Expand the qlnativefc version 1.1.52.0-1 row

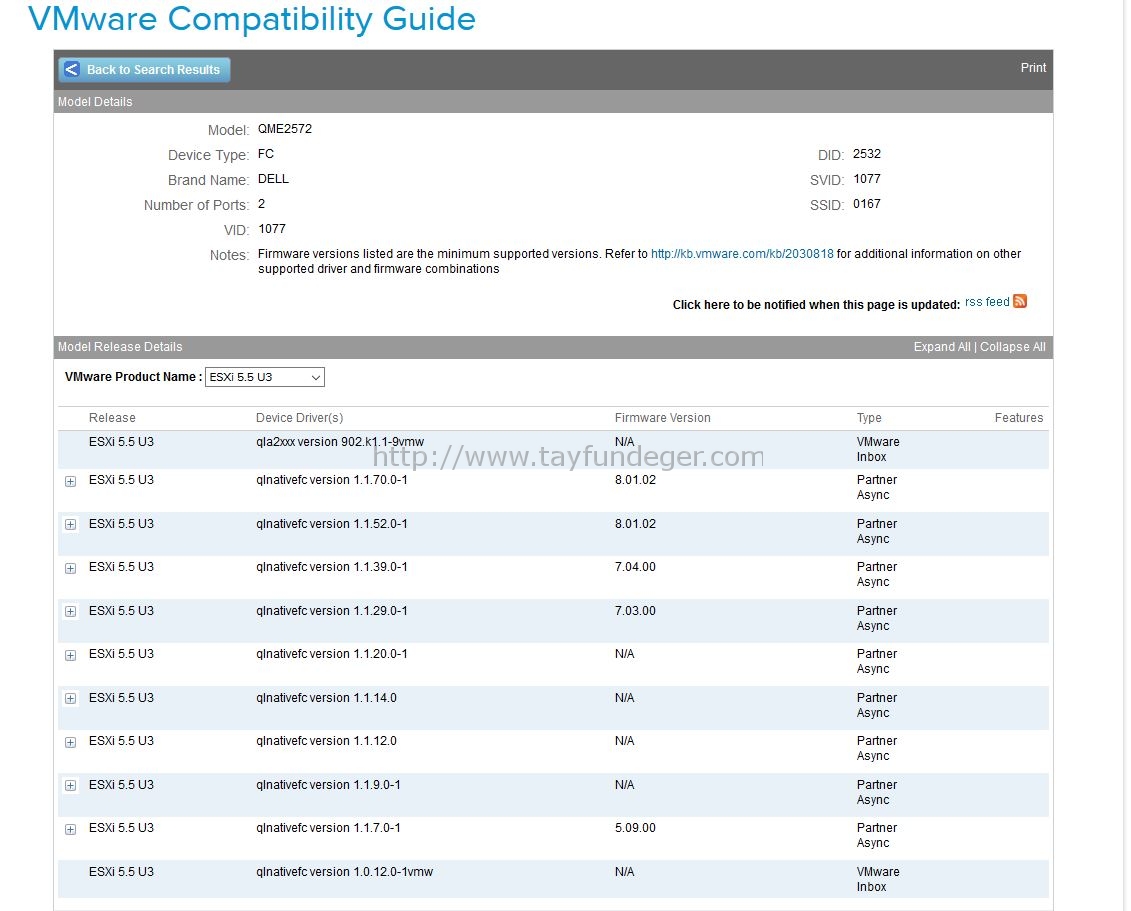pyautogui.click(x=70, y=524)
